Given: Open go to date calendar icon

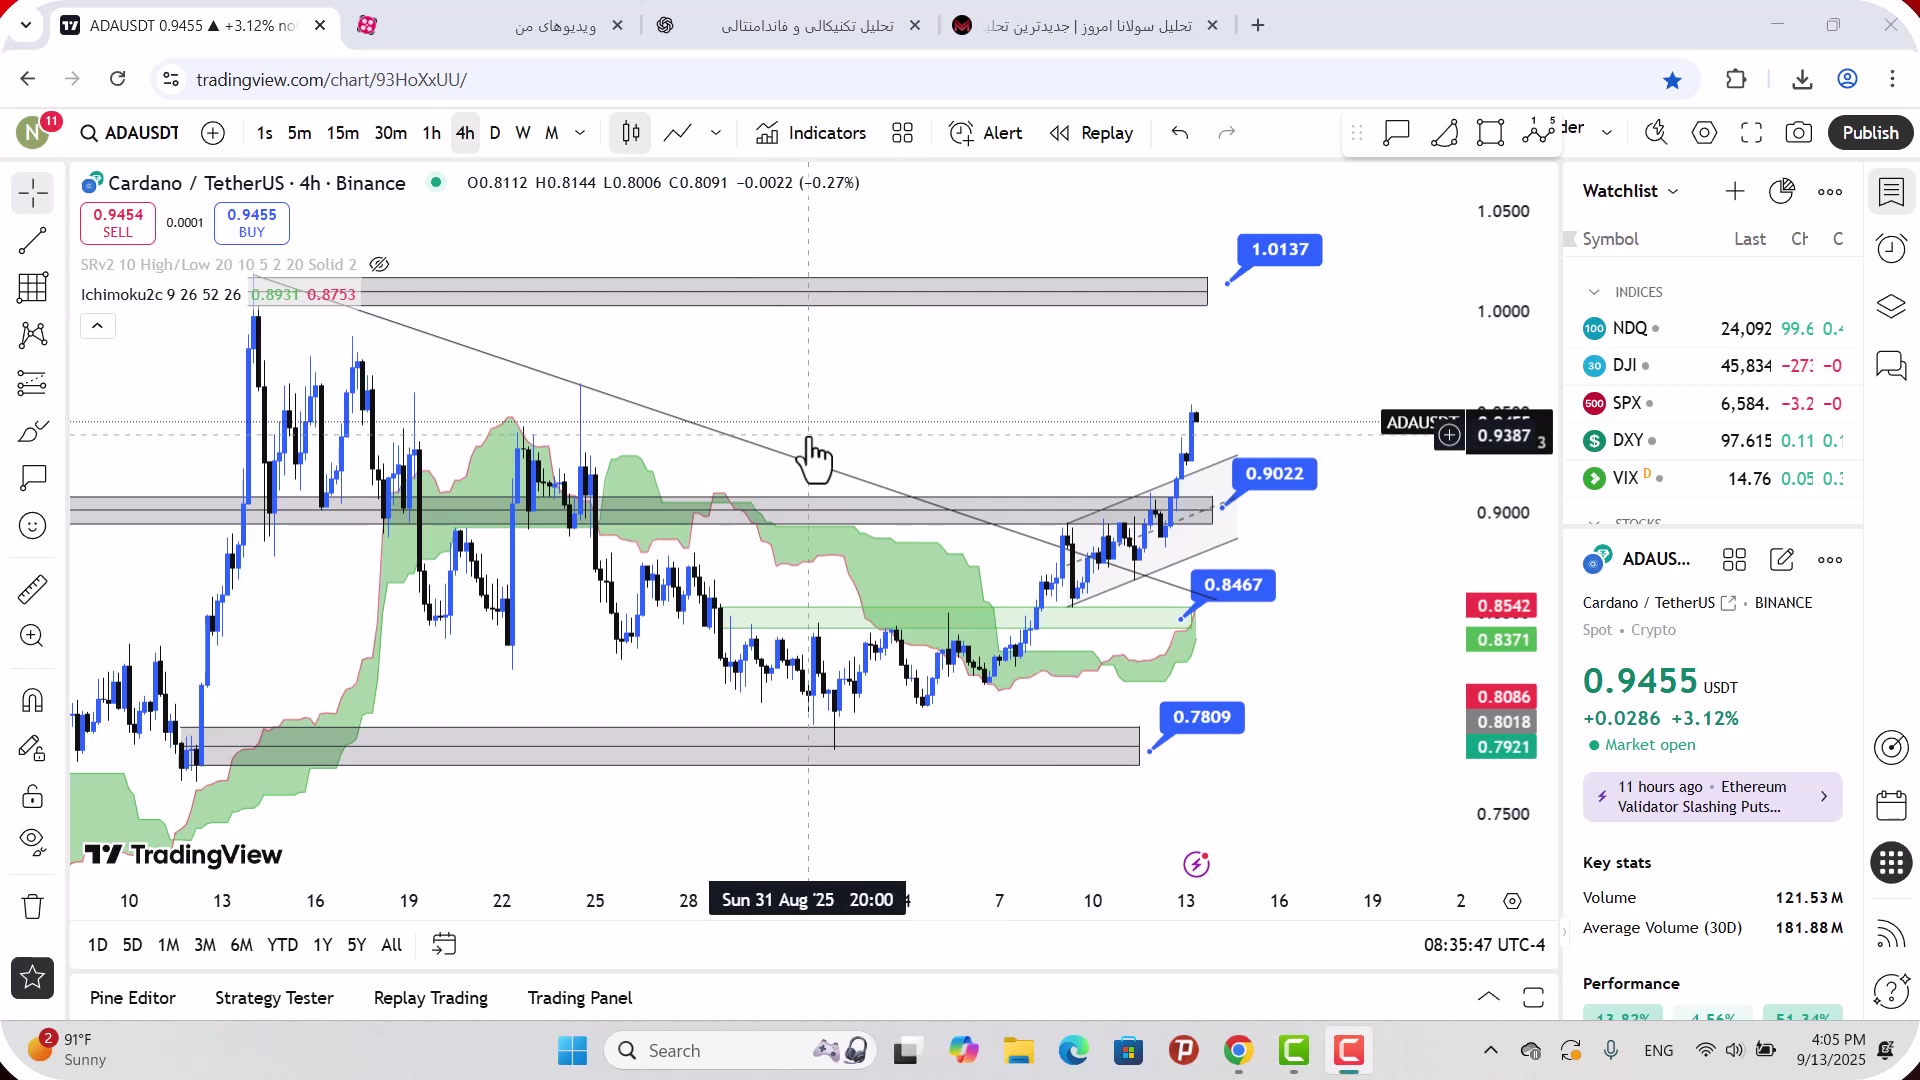Looking at the screenshot, I should pyautogui.click(x=444, y=944).
